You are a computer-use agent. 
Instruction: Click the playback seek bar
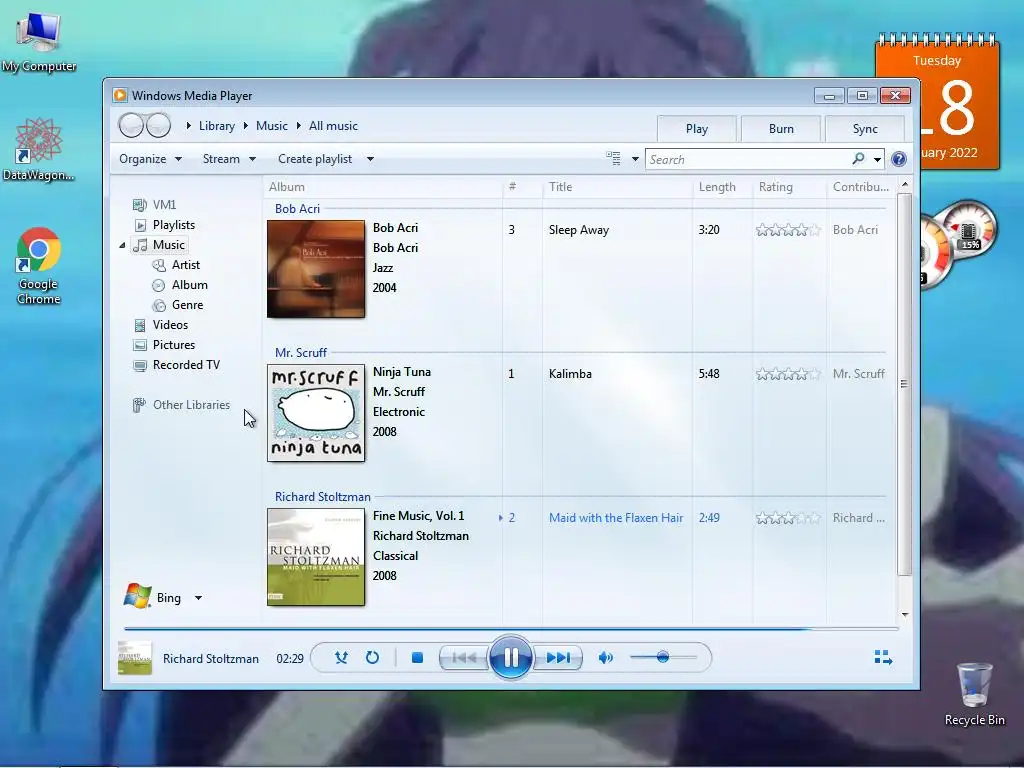coord(511,629)
